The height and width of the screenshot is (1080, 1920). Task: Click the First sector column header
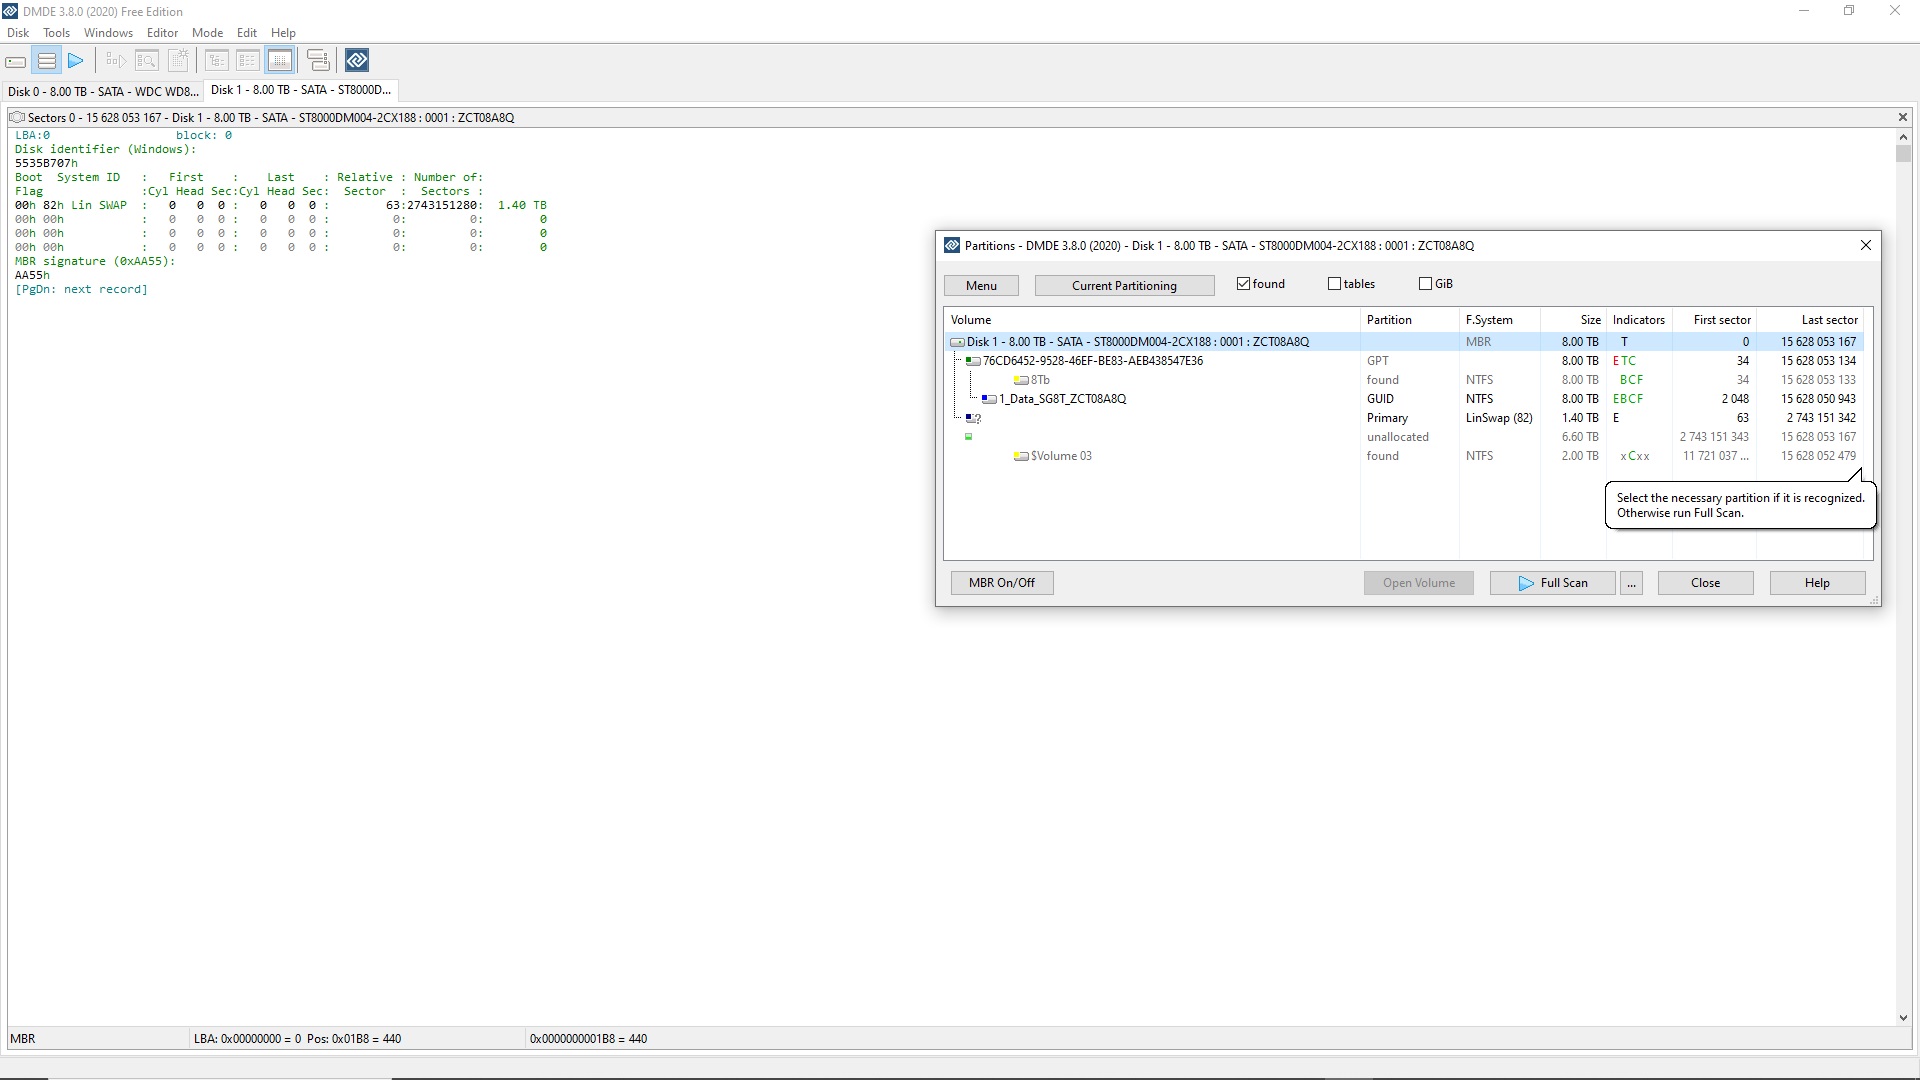[x=1714, y=320]
